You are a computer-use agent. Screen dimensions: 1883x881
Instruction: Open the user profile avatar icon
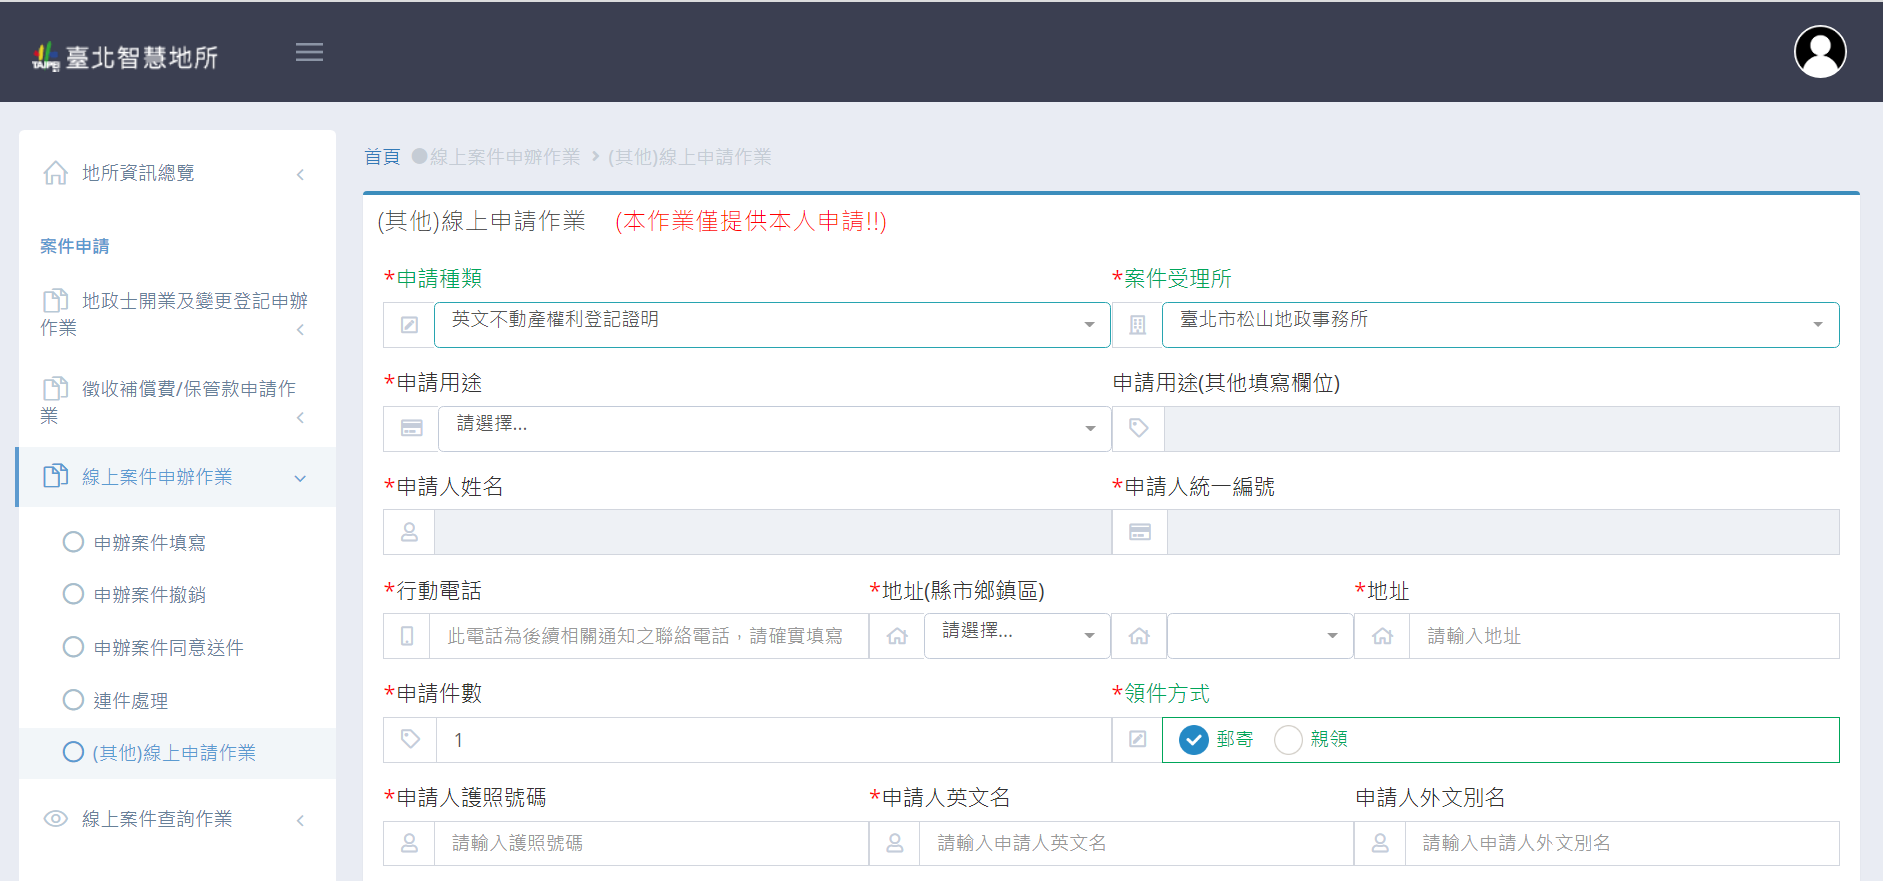(1819, 52)
